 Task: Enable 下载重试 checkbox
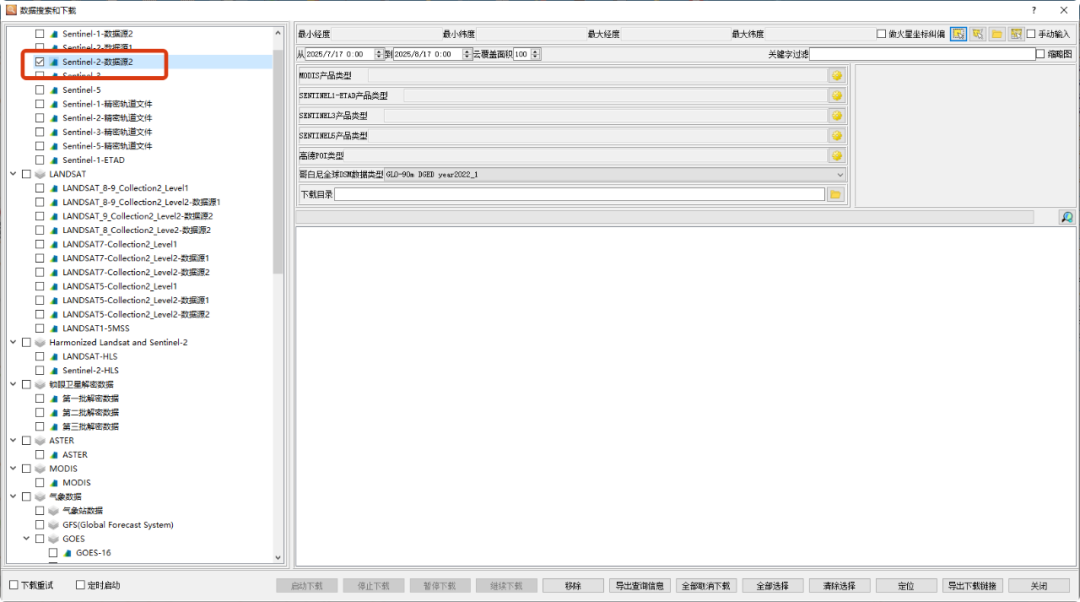(14, 585)
